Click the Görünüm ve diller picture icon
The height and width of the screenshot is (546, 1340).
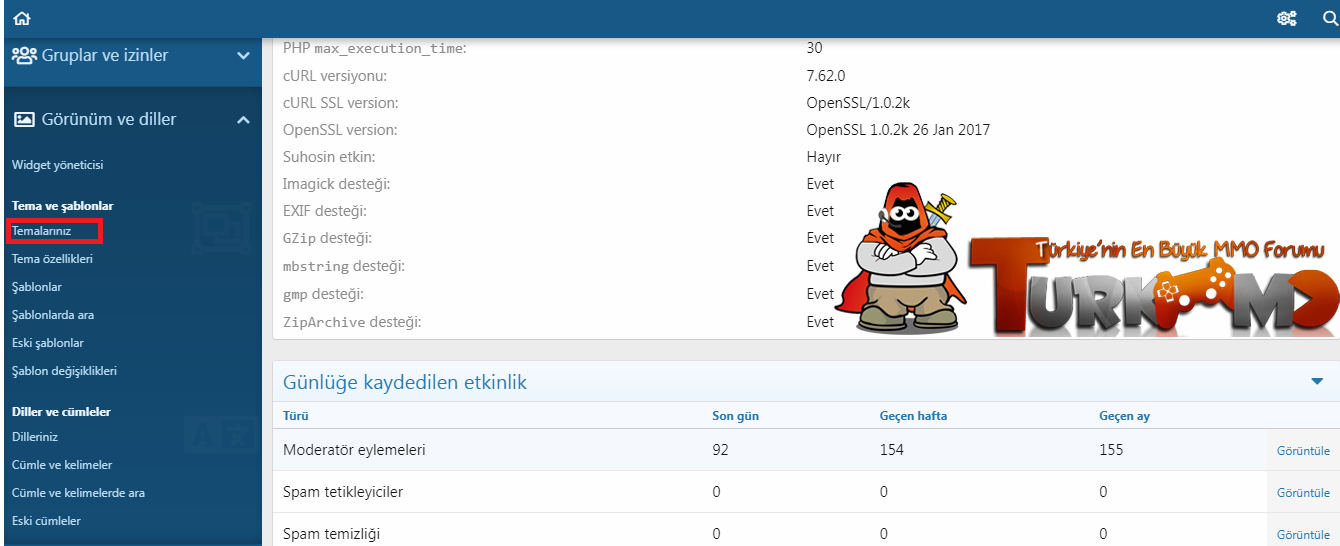pos(24,119)
